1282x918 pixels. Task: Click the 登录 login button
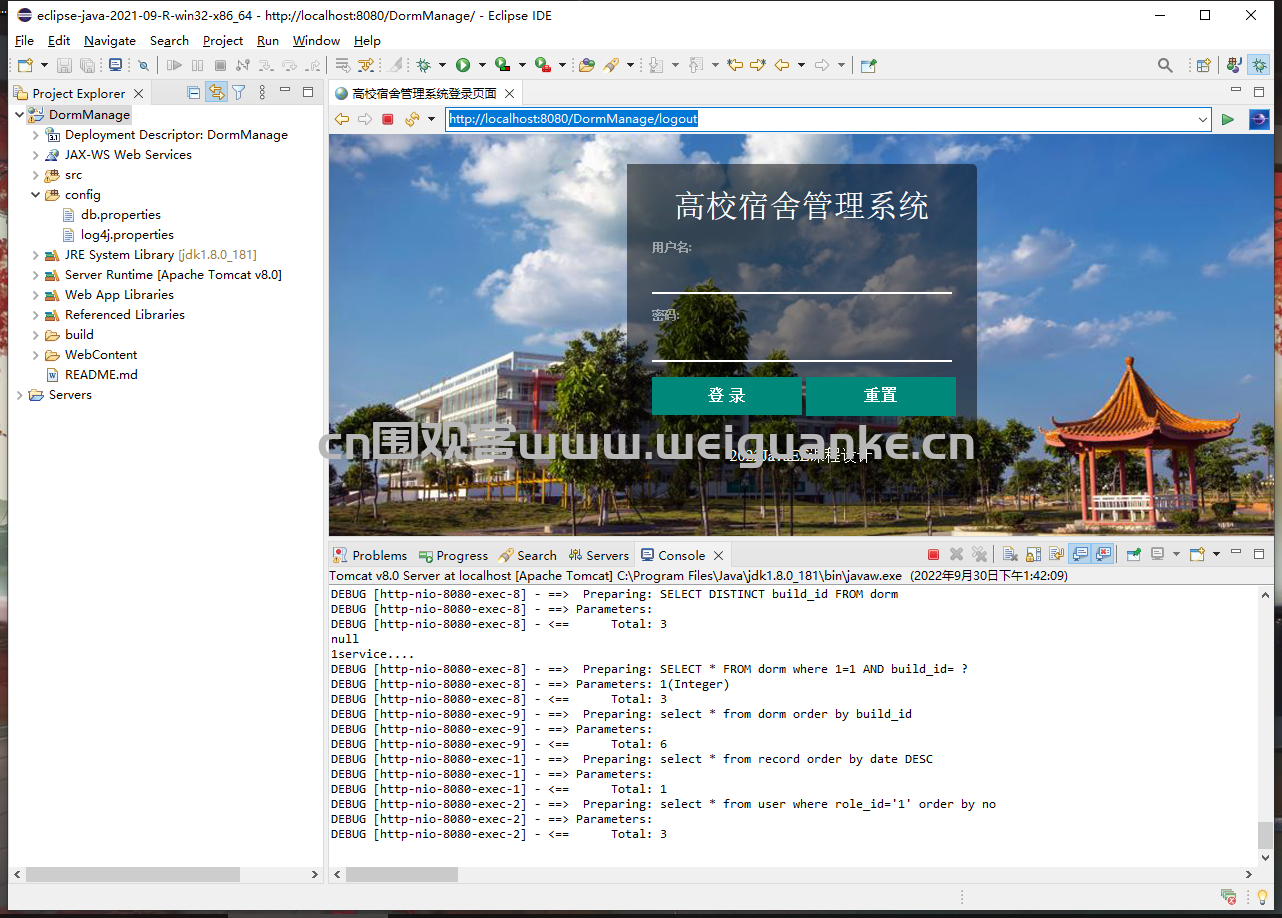pos(726,396)
